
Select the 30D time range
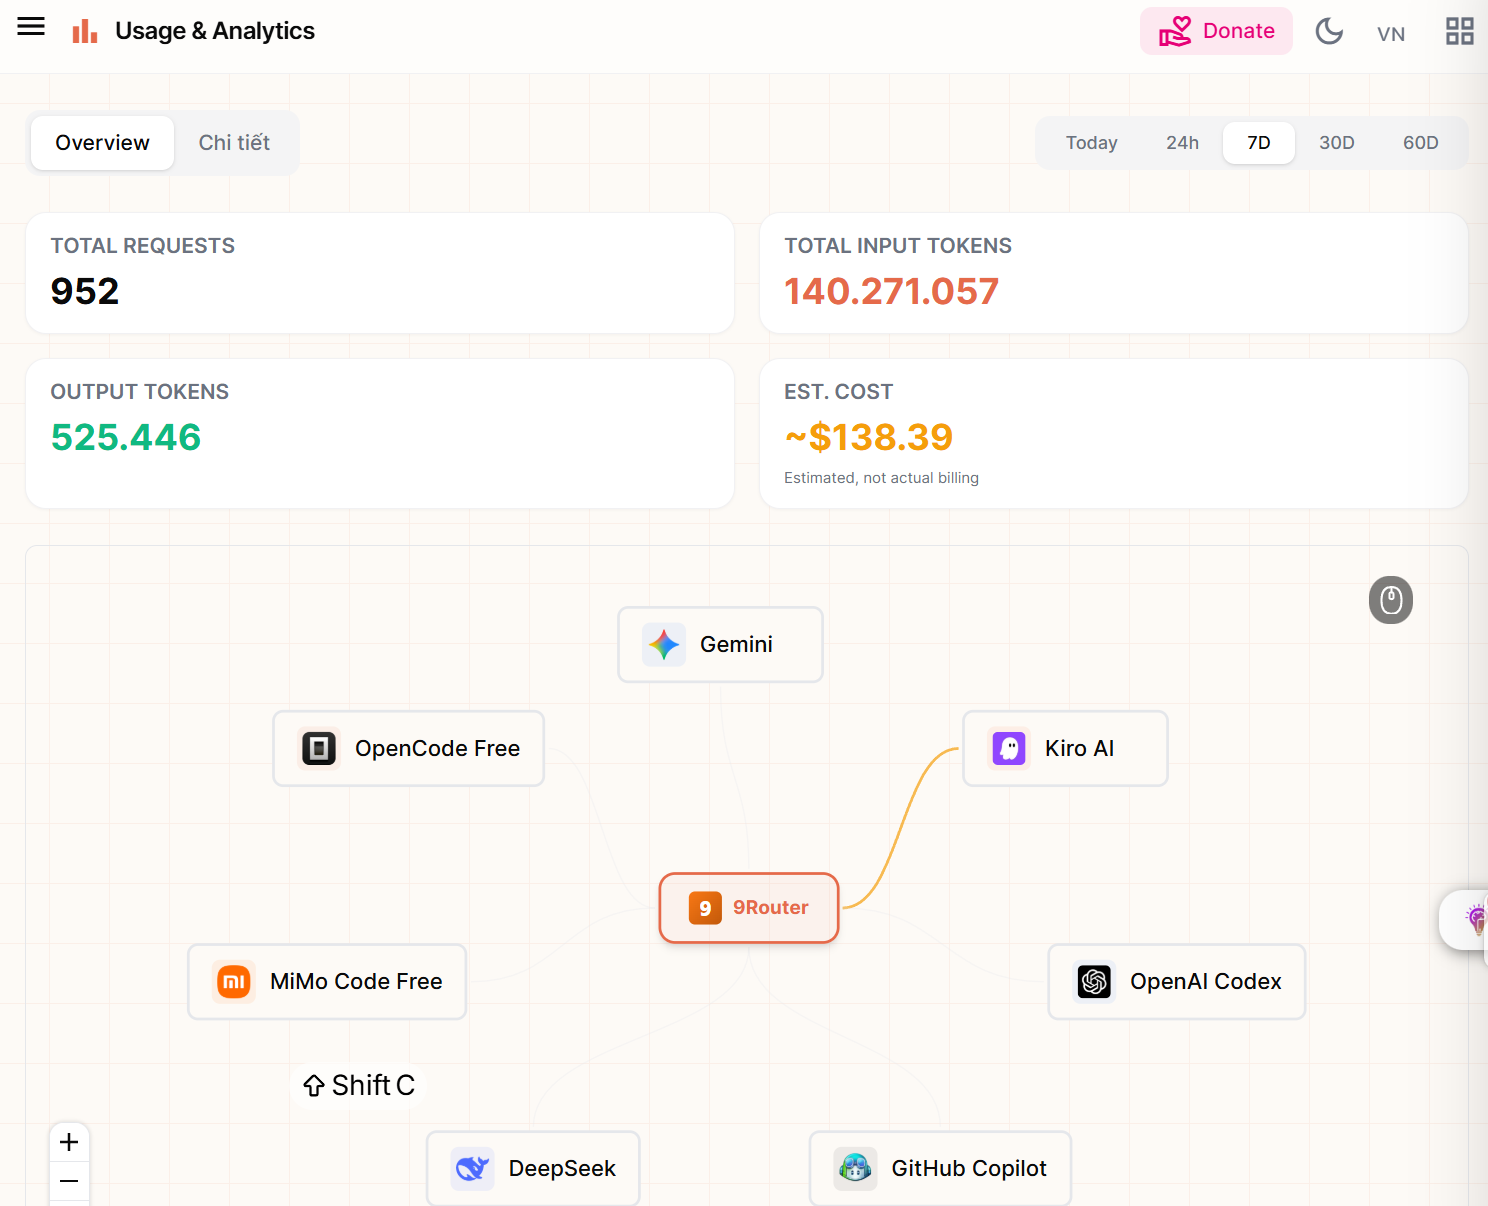pos(1337,143)
